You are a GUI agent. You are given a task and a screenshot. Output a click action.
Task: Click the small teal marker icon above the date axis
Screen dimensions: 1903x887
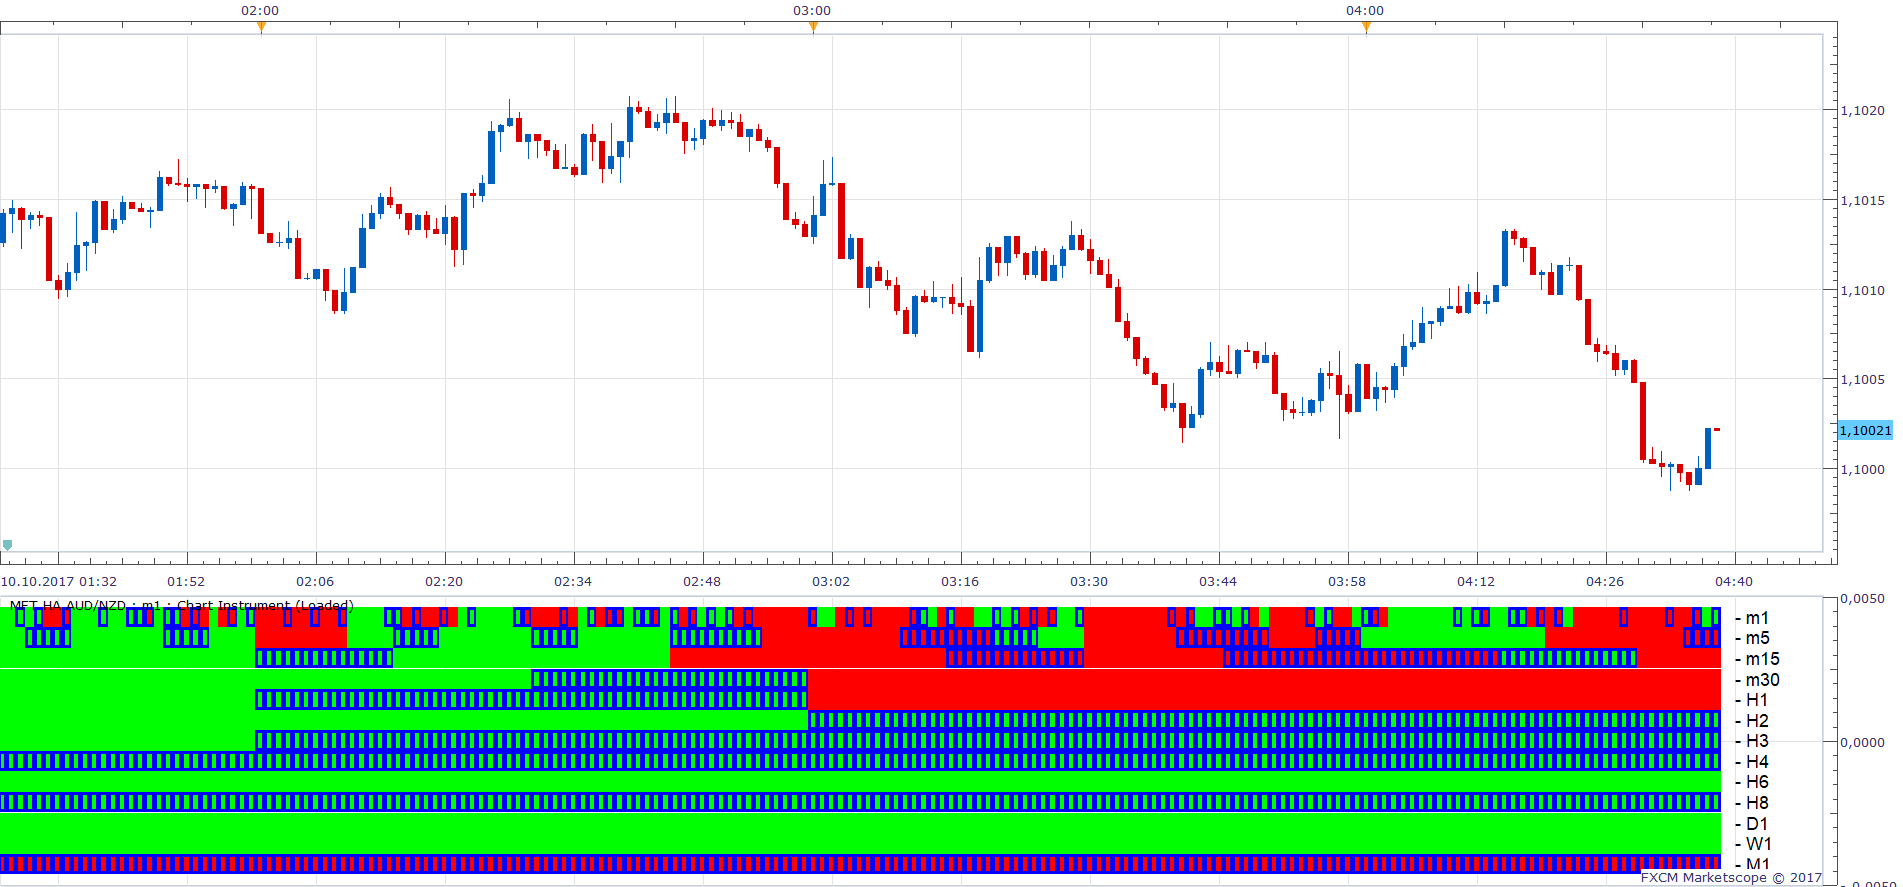coord(8,545)
